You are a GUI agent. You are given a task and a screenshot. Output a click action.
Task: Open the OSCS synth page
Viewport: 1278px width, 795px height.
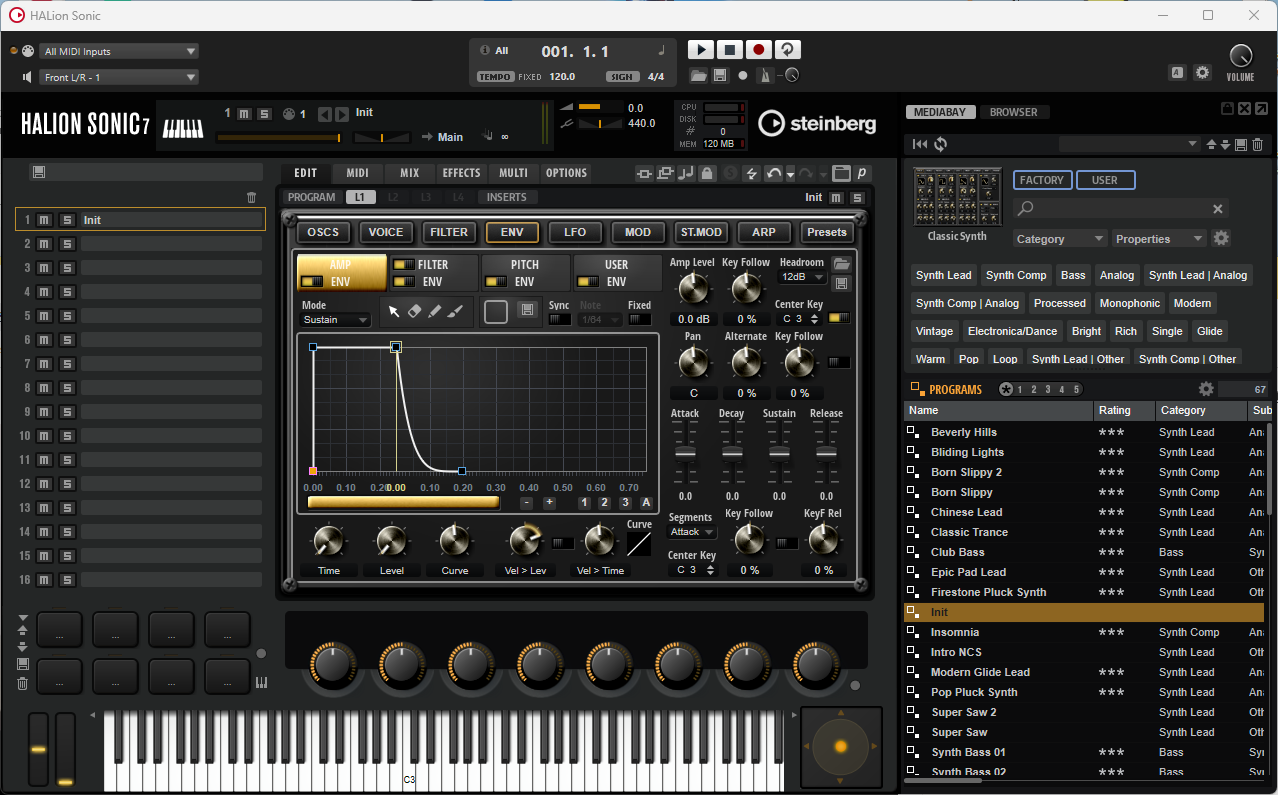click(x=323, y=232)
